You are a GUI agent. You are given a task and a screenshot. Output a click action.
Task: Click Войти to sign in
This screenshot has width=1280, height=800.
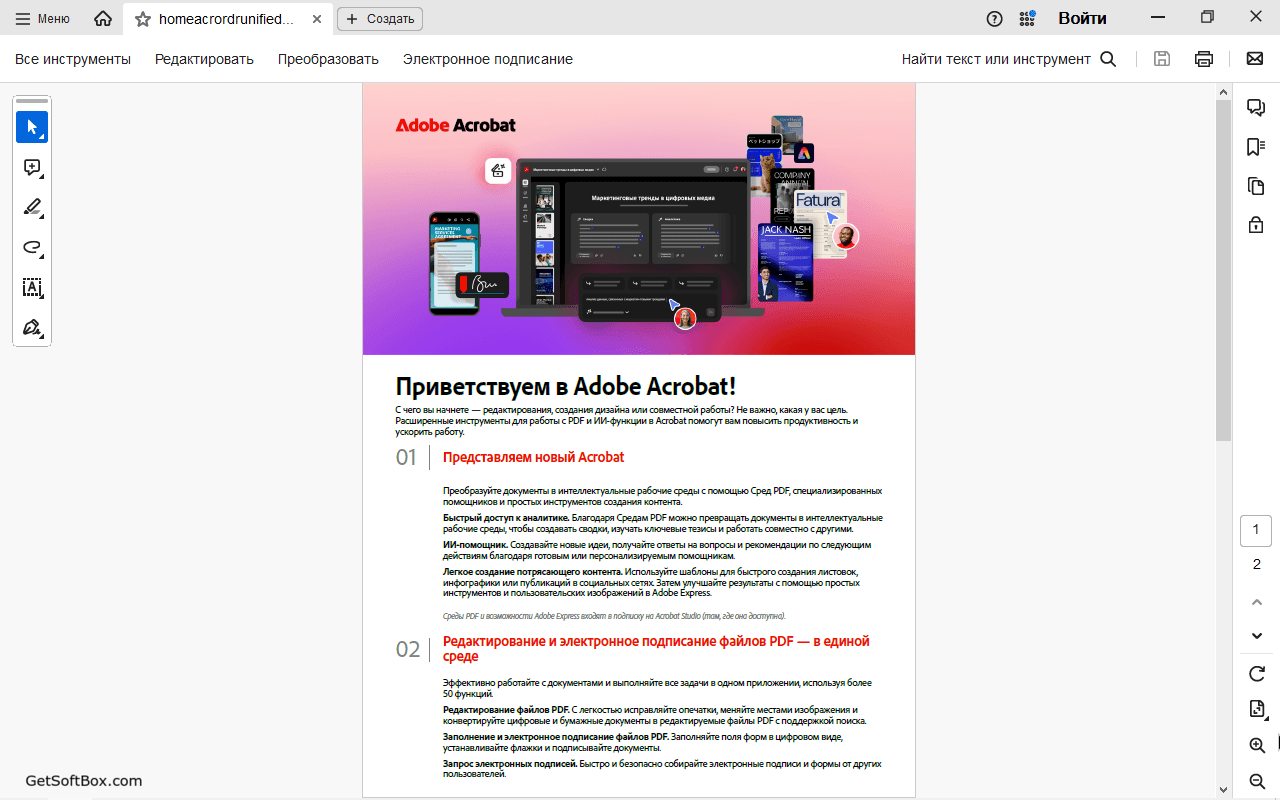(1082, 18)
